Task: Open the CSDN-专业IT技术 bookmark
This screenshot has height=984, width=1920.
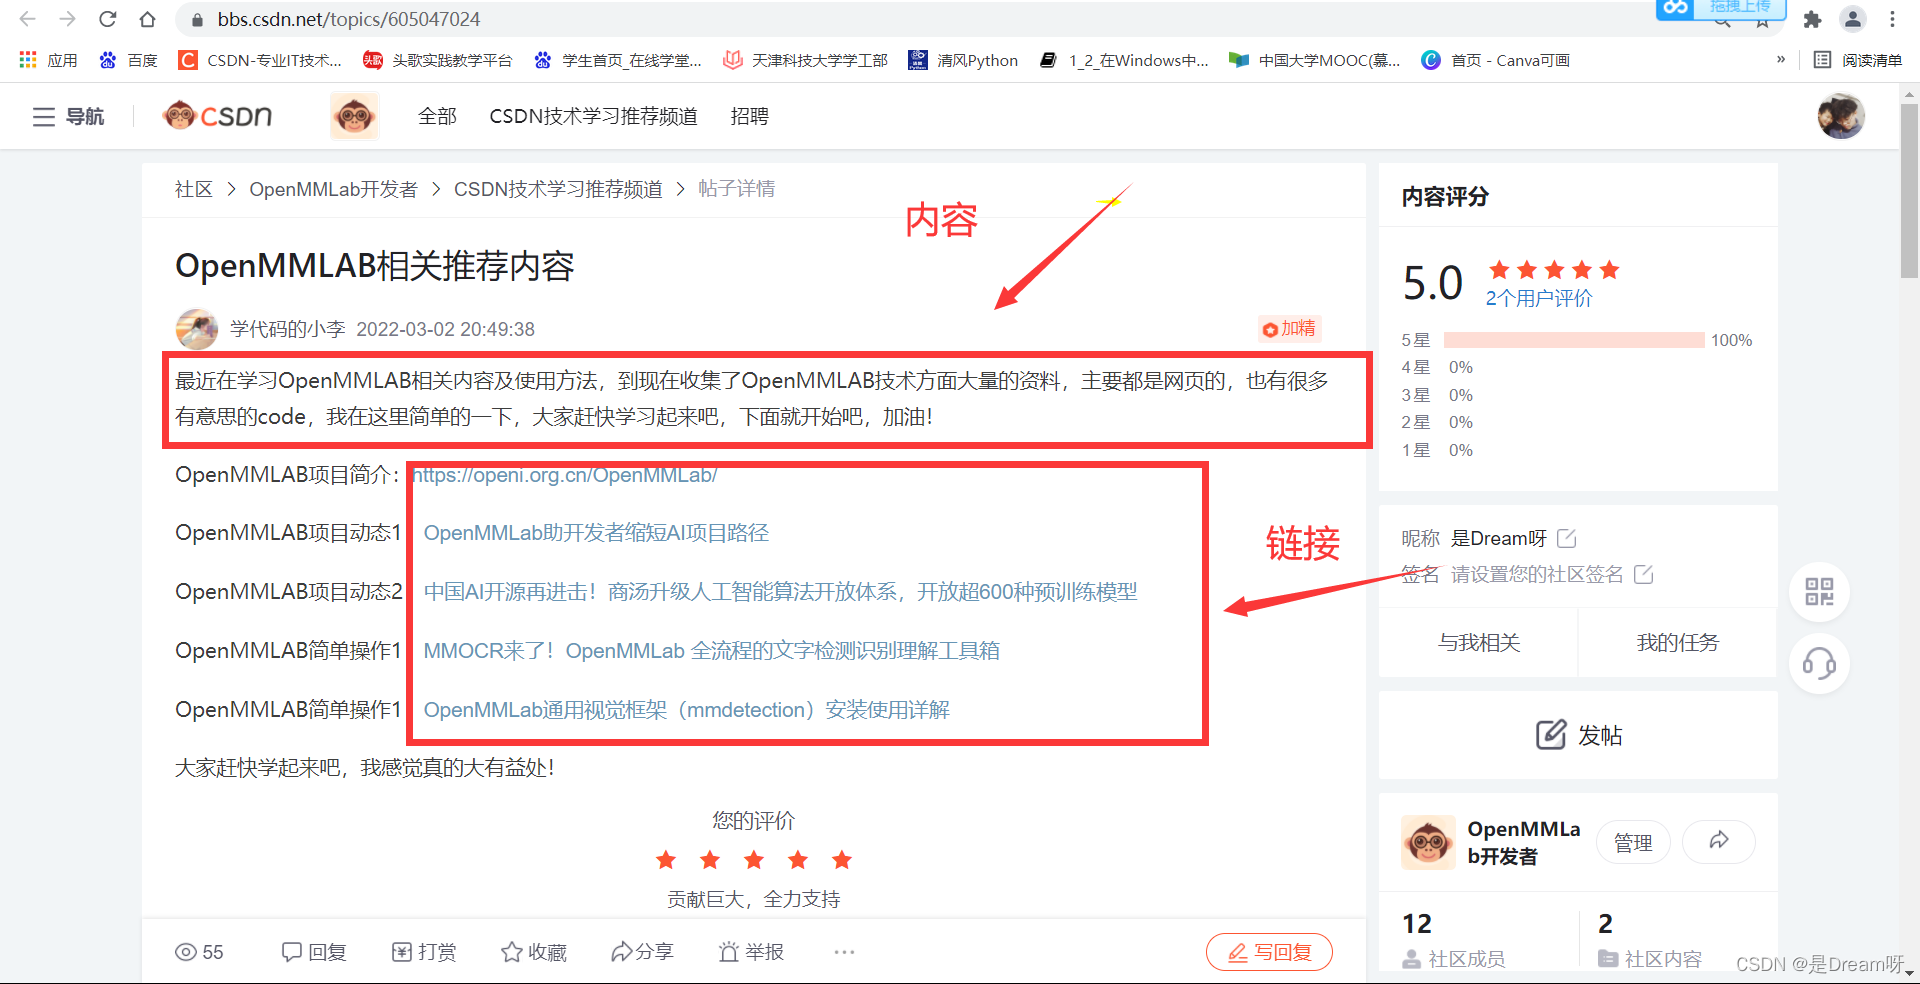Action: pos(260,60)
